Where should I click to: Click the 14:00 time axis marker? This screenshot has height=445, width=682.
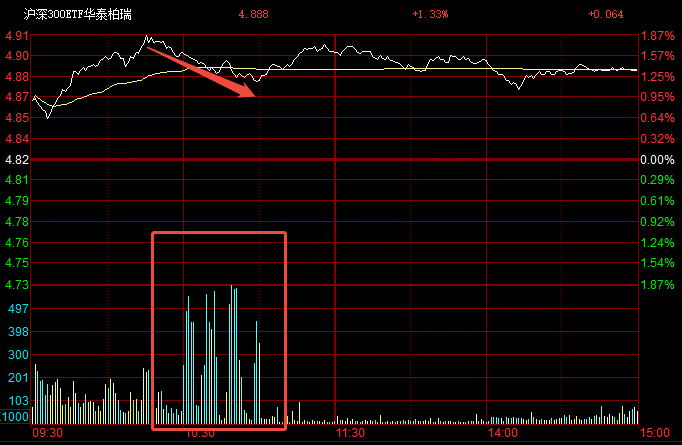[503, 433]
